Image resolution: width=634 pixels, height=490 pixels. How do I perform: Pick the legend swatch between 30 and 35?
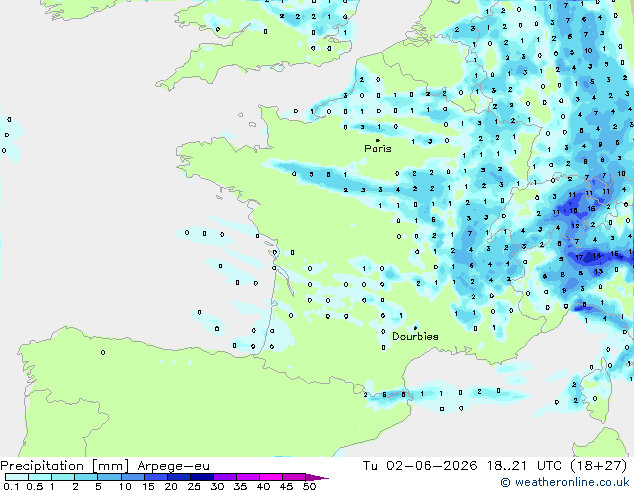[x=225, y=477]
